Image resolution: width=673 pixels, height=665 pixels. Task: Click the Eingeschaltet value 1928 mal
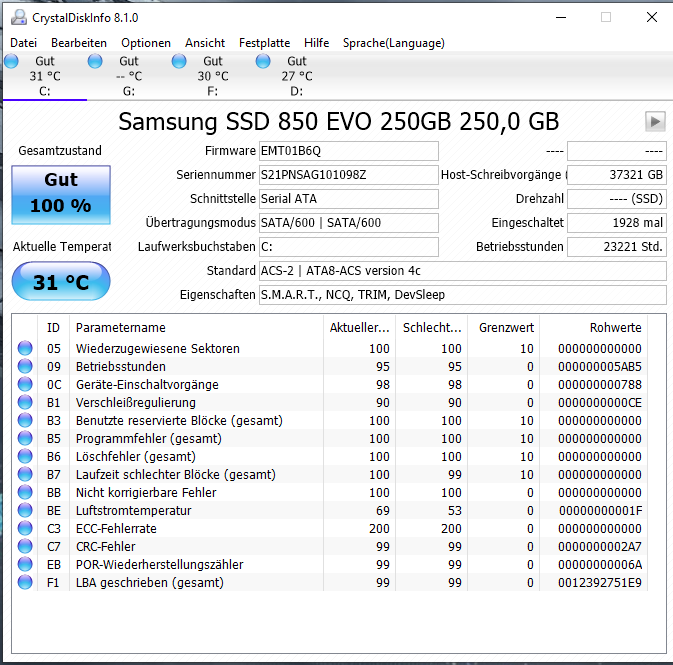click(x=617, y=223)
